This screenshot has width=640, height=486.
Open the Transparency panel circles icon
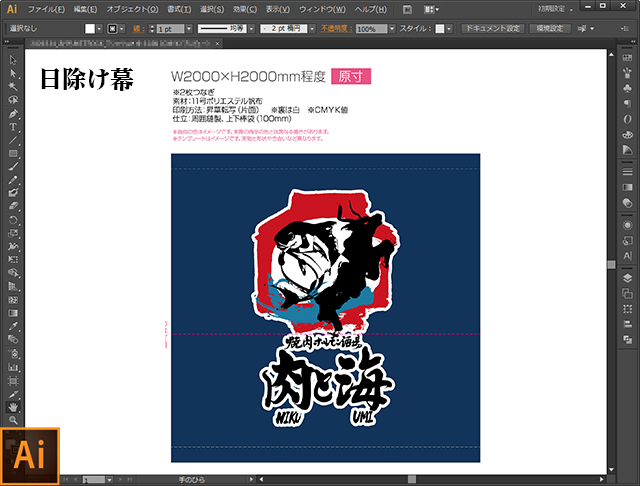(x=627, y=202)
